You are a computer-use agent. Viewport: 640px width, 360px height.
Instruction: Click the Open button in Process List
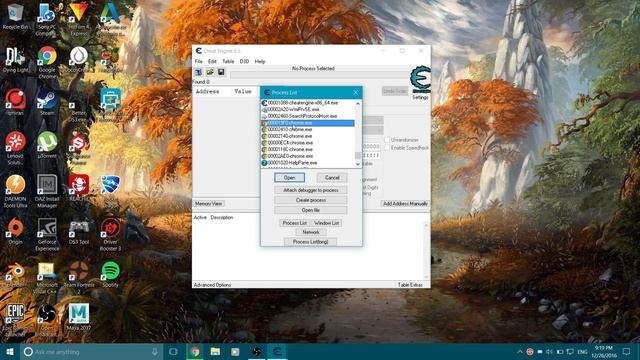pos(289,178)
